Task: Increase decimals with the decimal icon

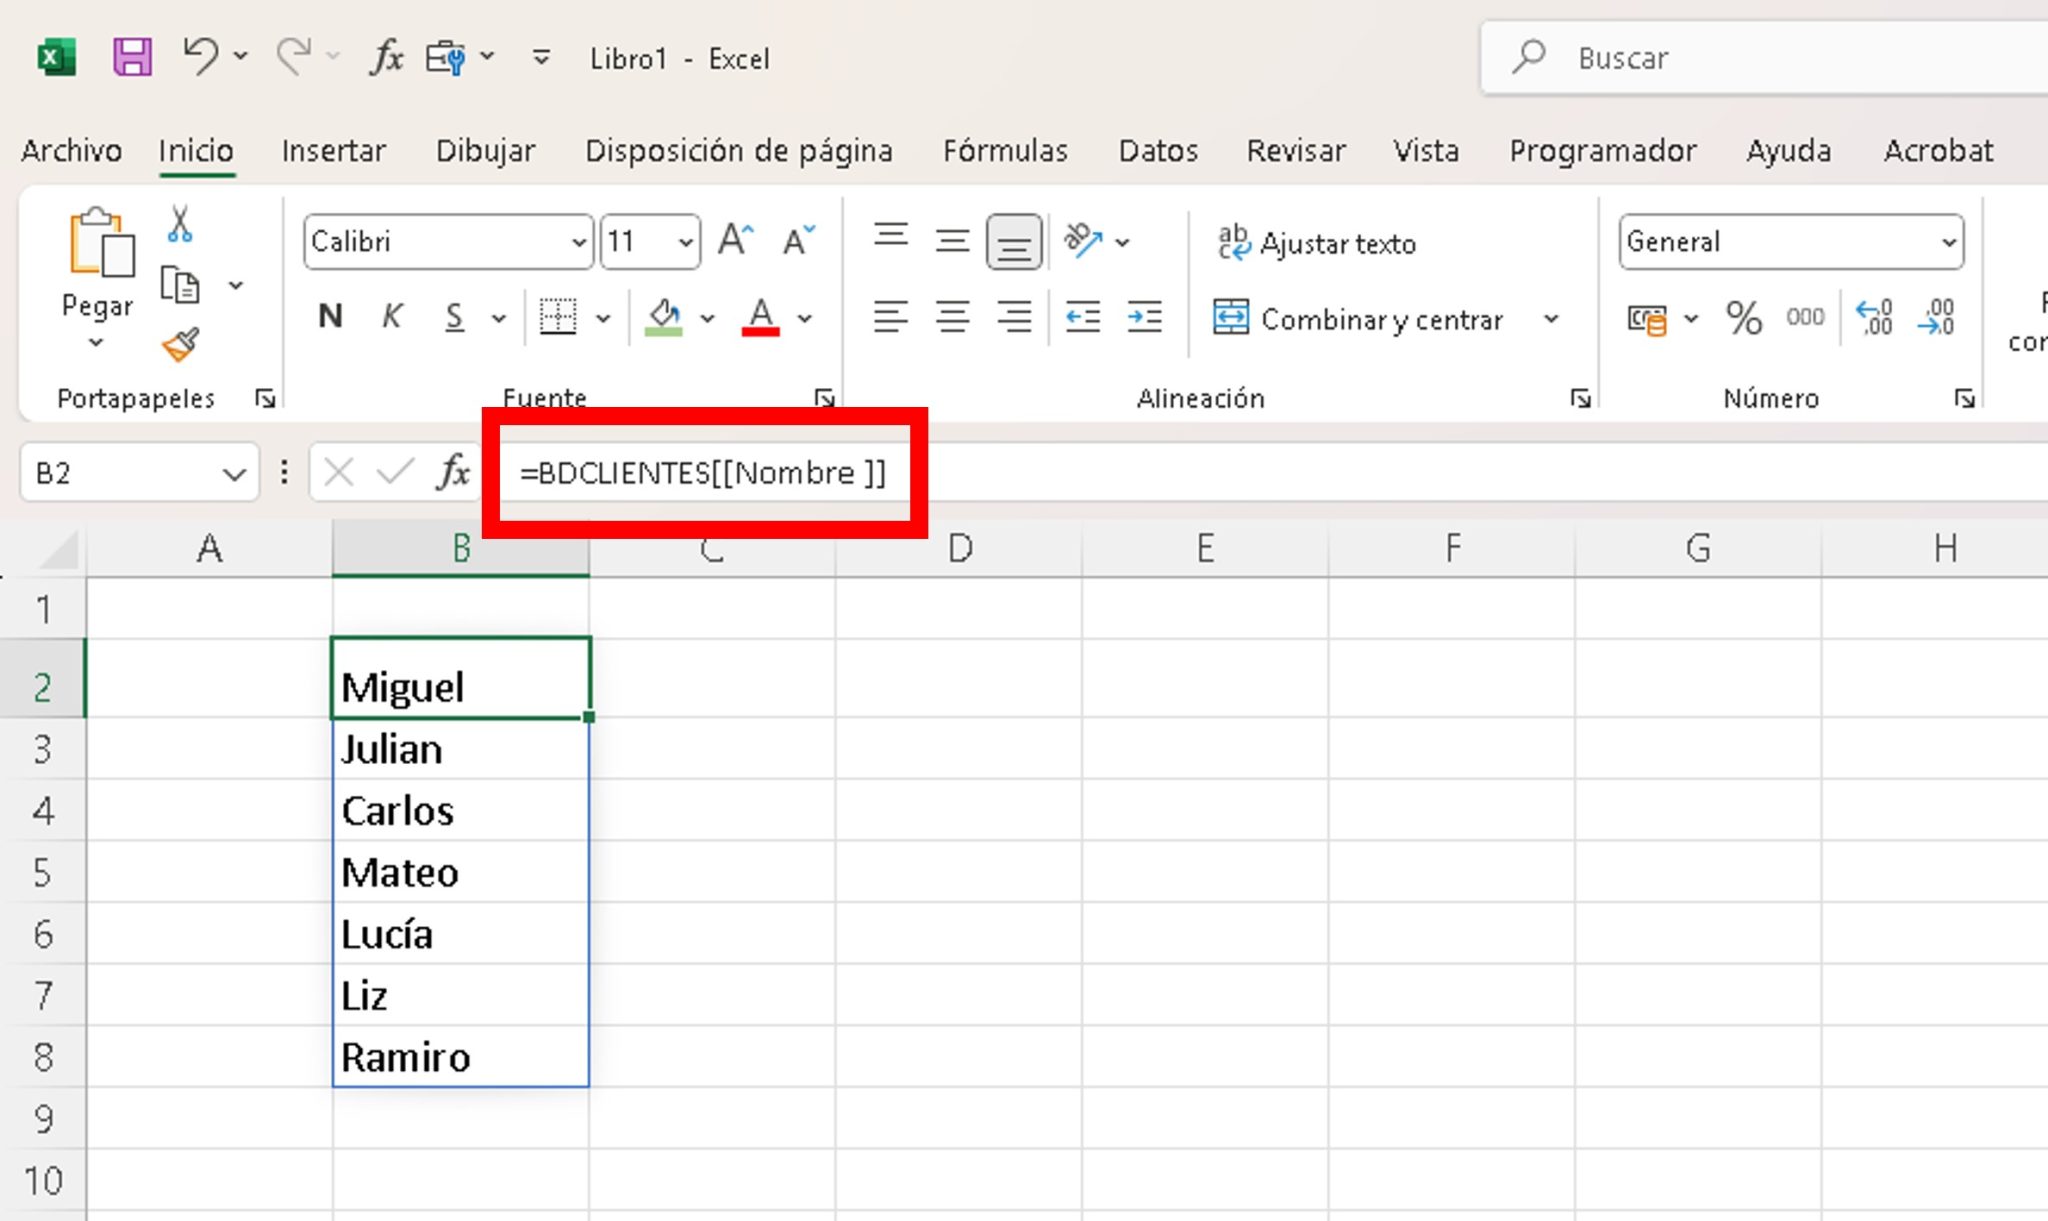Action: 1875,318
